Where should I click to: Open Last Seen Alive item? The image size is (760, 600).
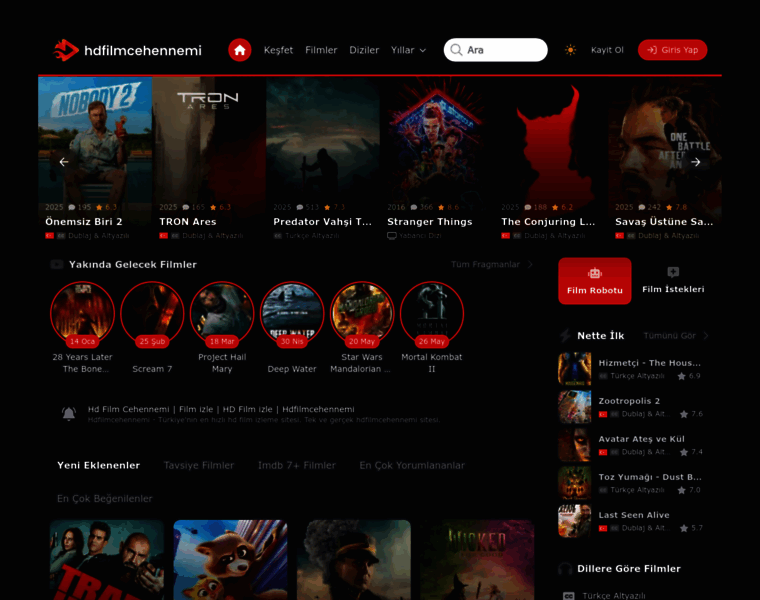[x=634, y=521]
